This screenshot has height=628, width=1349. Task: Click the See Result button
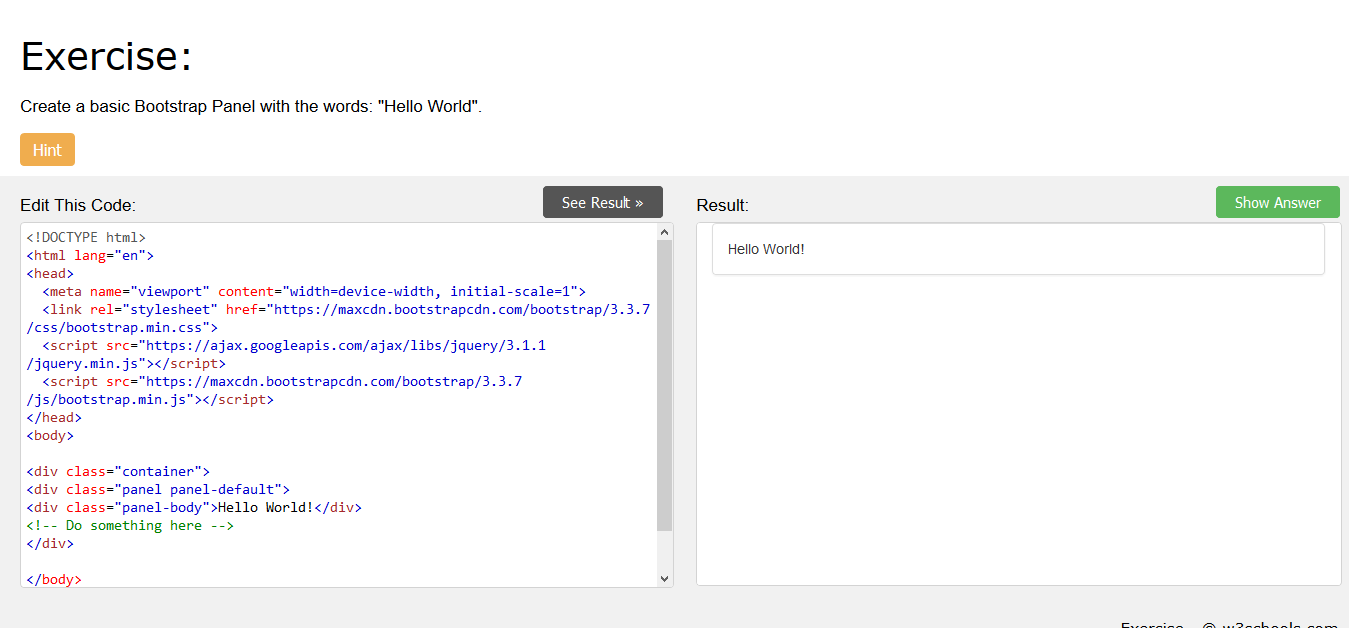[602, 202]
